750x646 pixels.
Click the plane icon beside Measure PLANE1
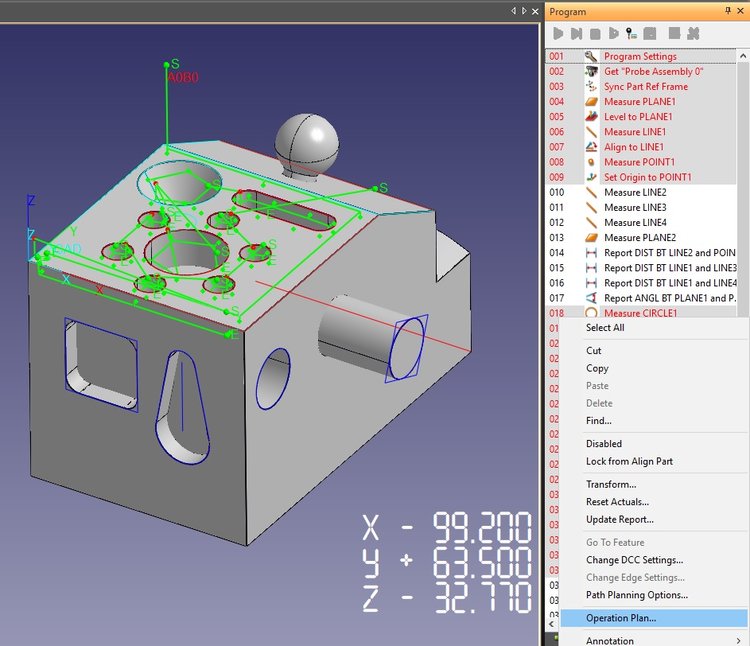point(591,102)
